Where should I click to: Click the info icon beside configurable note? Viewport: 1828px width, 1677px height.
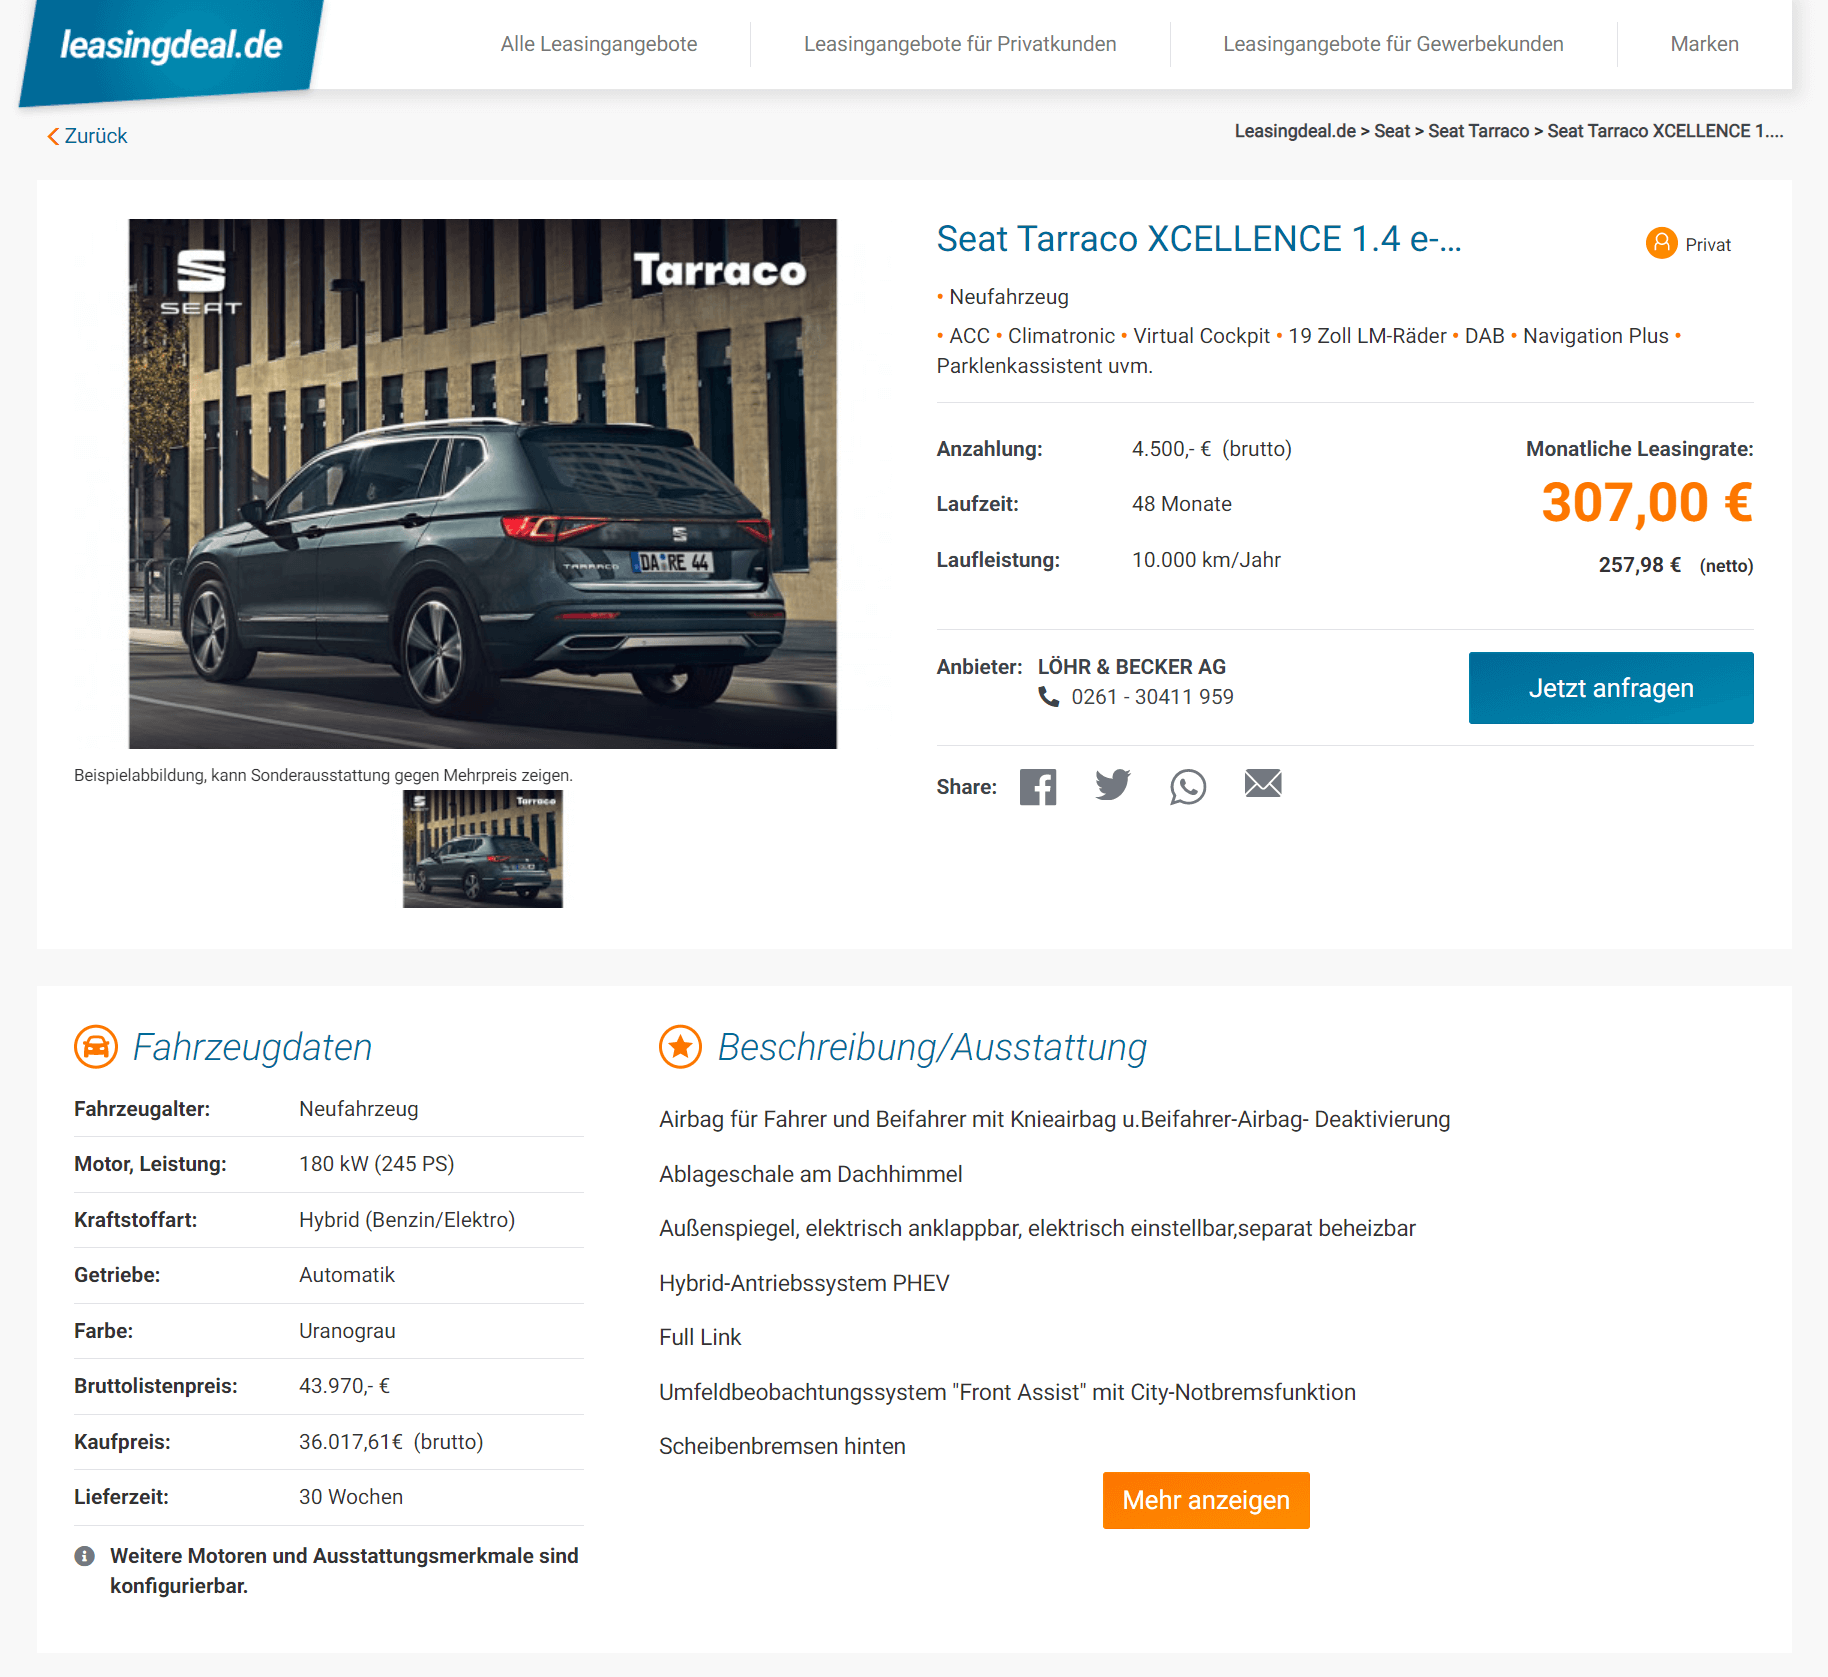tap(85, 1556)
